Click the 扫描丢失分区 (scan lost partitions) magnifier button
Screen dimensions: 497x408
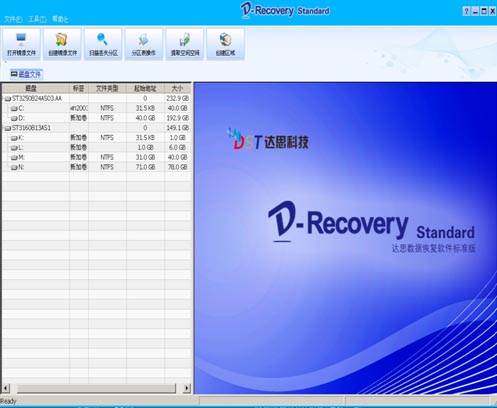(103, 44)
